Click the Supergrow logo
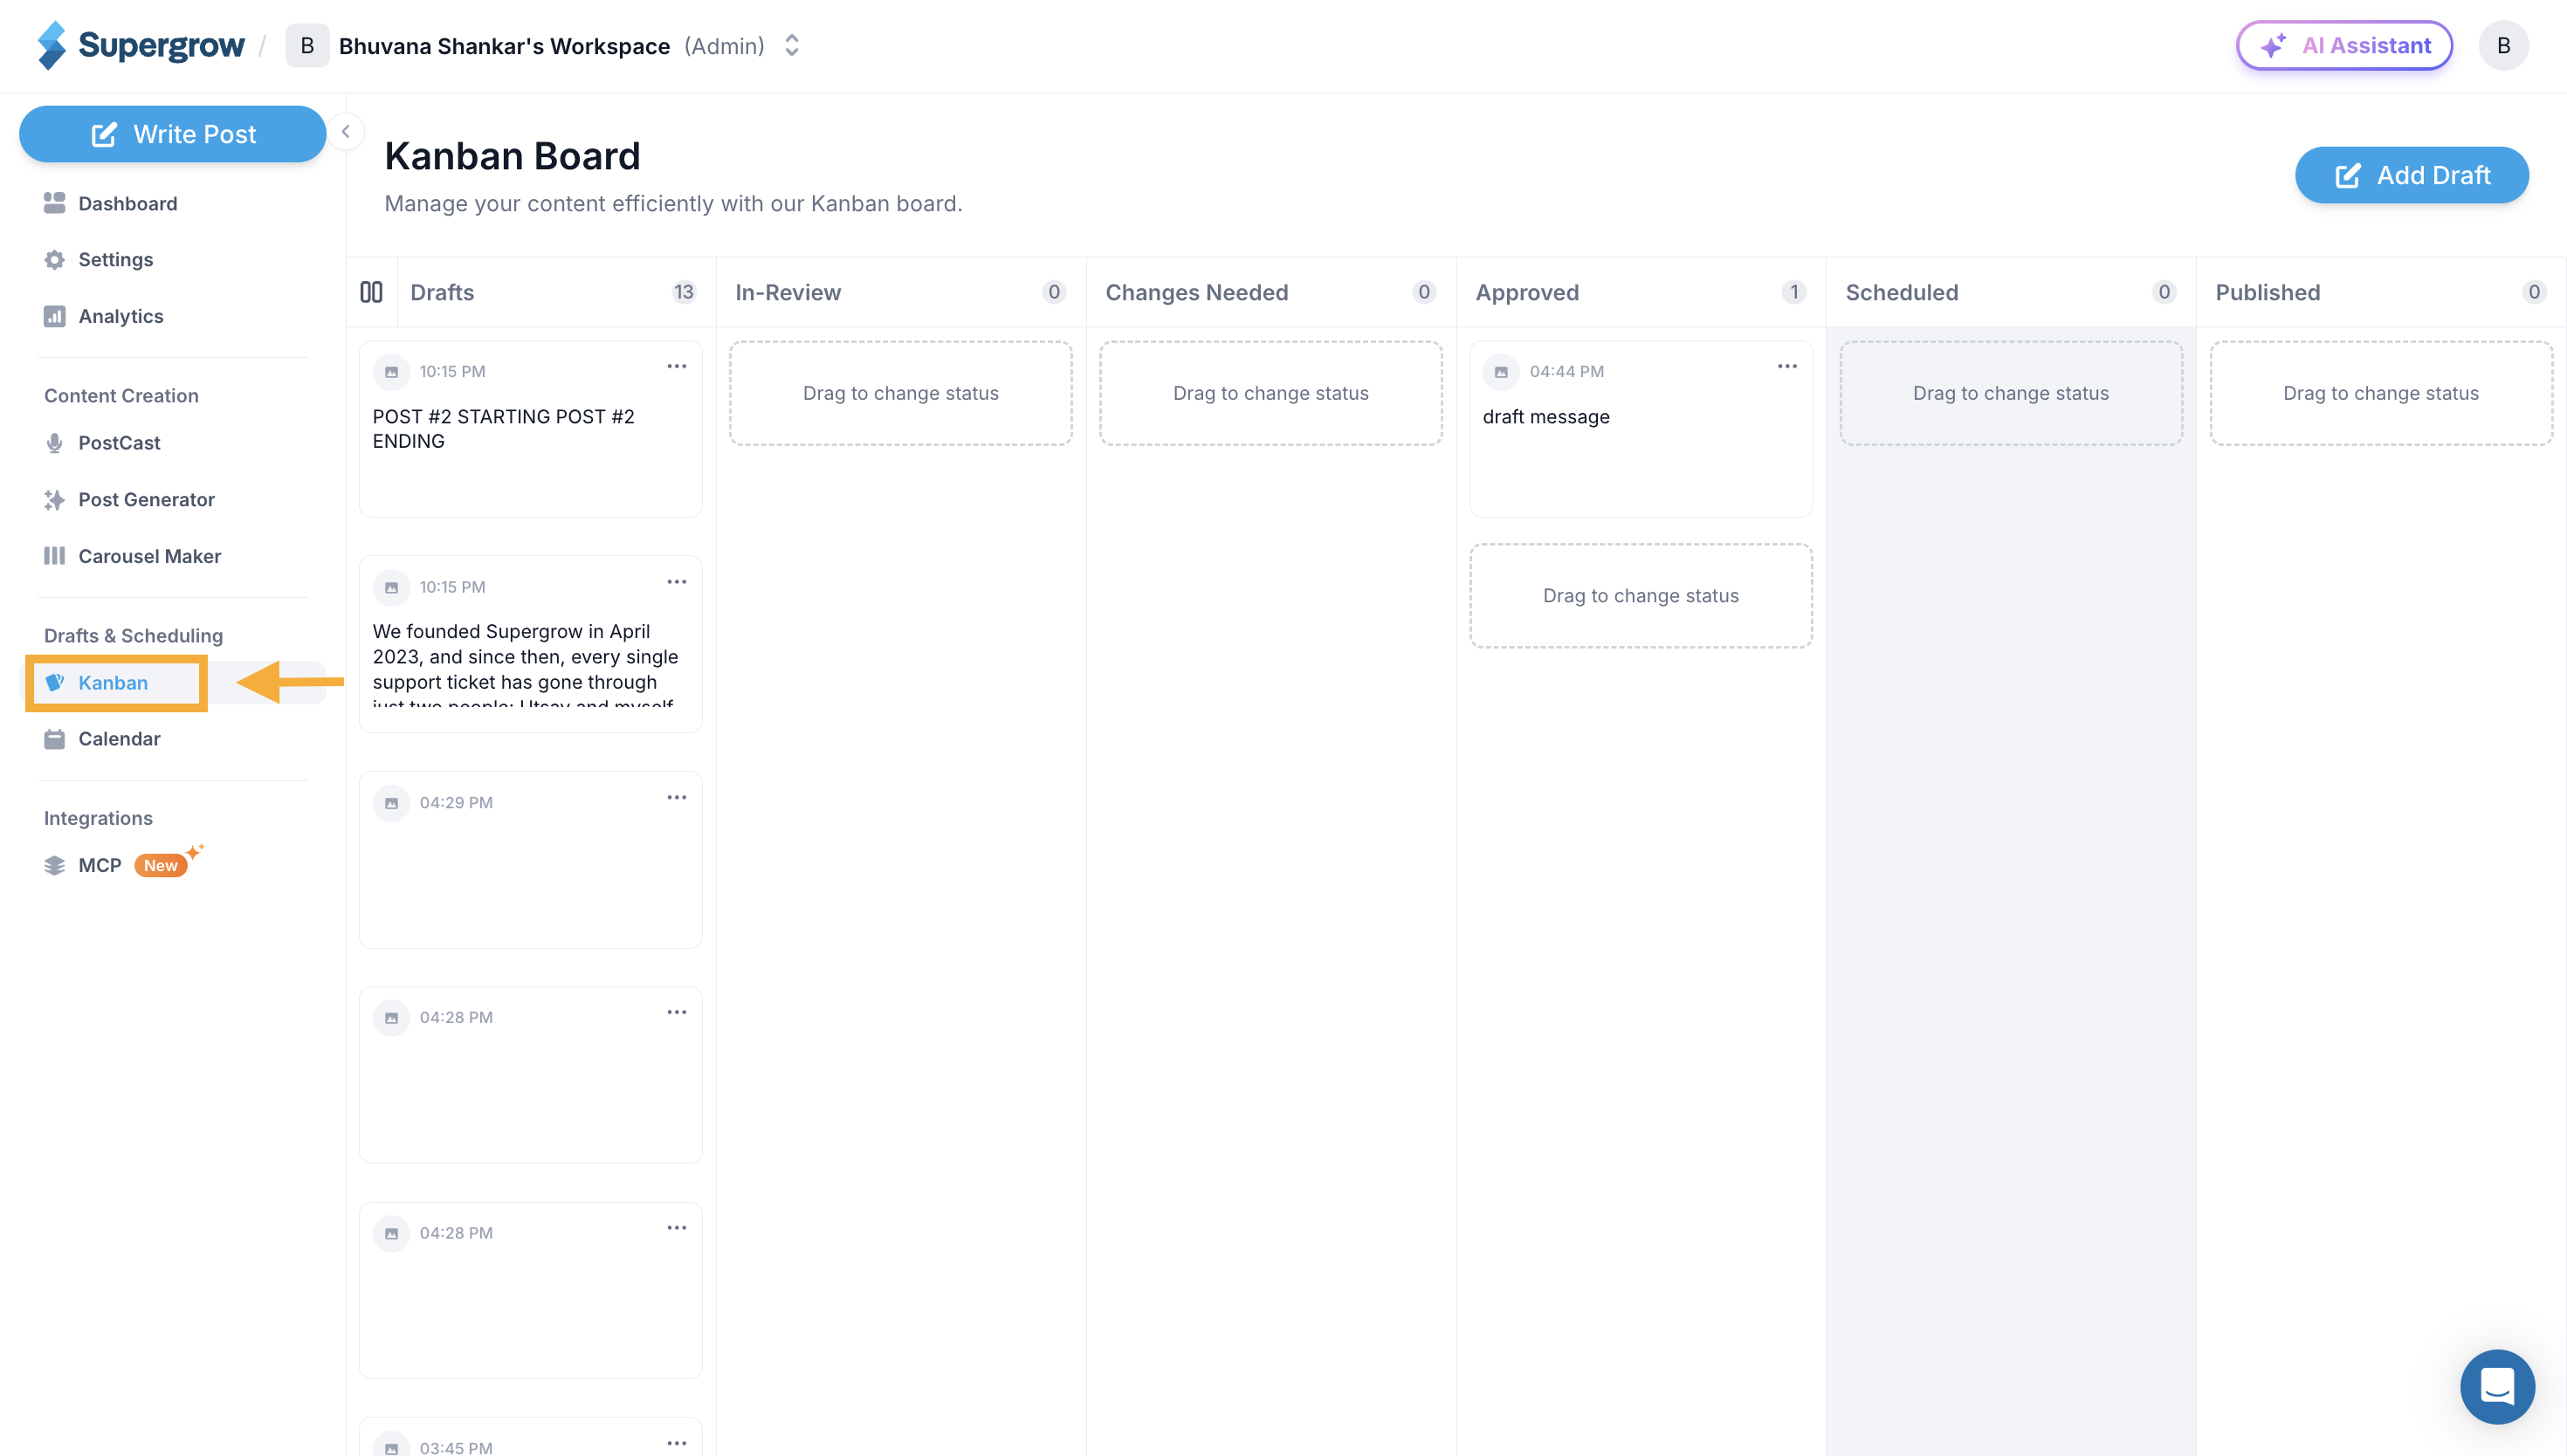 (x=141, y=46)
